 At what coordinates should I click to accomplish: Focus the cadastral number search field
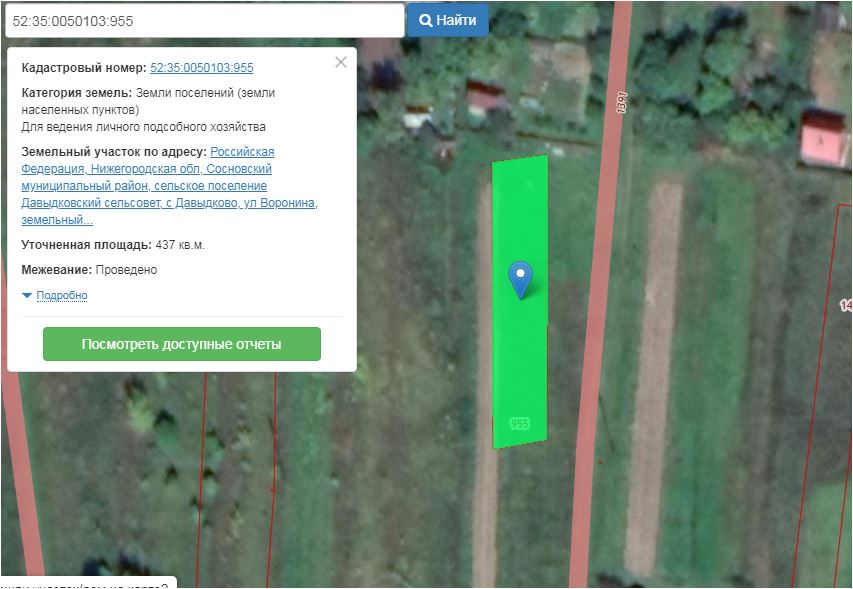point(205,21)
